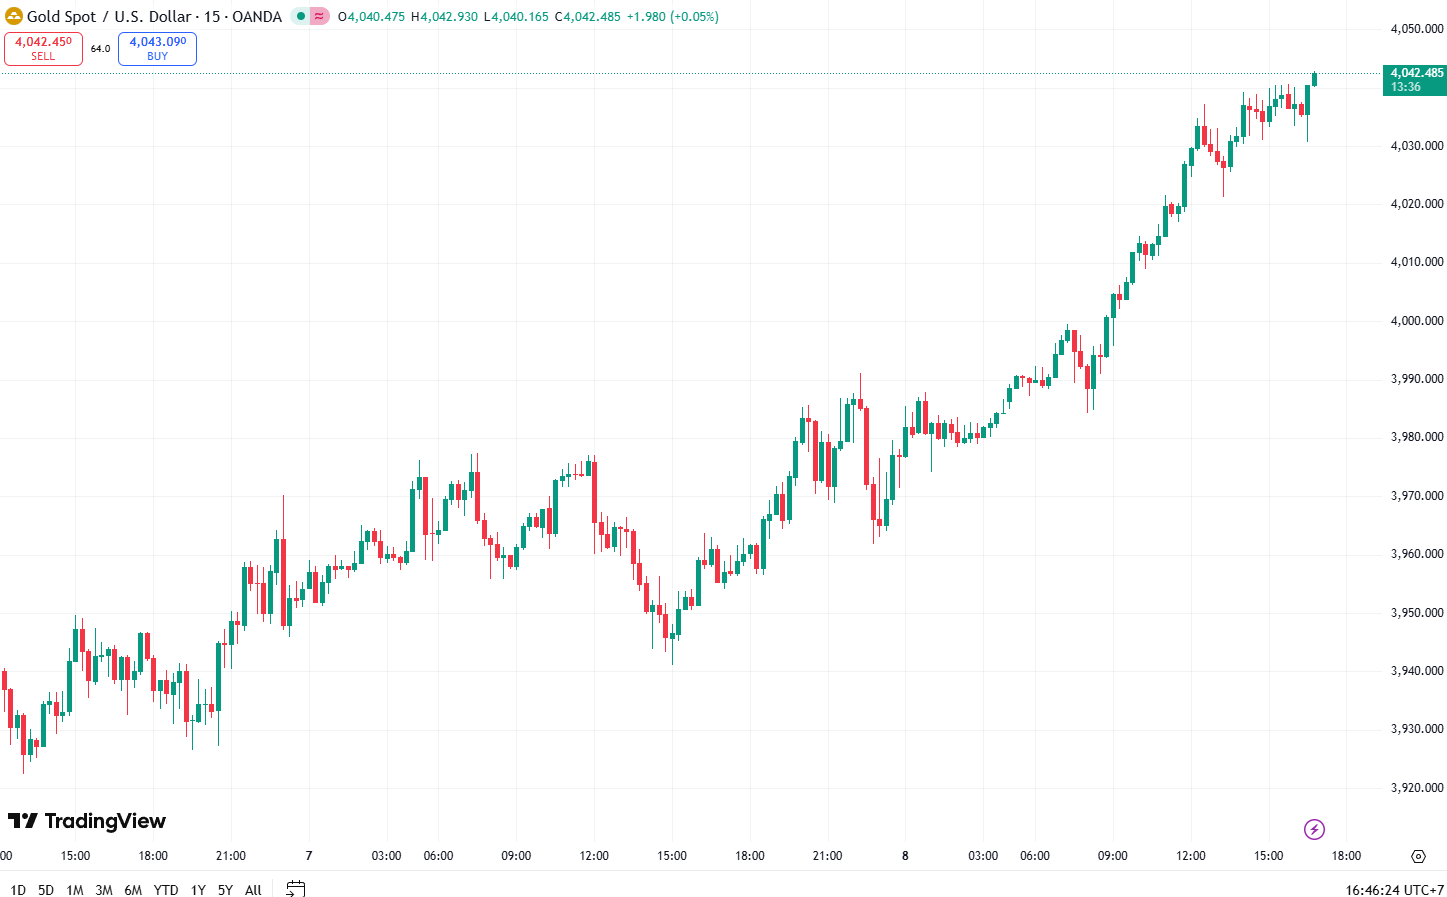Click the TradingView logo
Image resolution: width=1447 pixels, height=897 pixels.
(x=87, y=821)
